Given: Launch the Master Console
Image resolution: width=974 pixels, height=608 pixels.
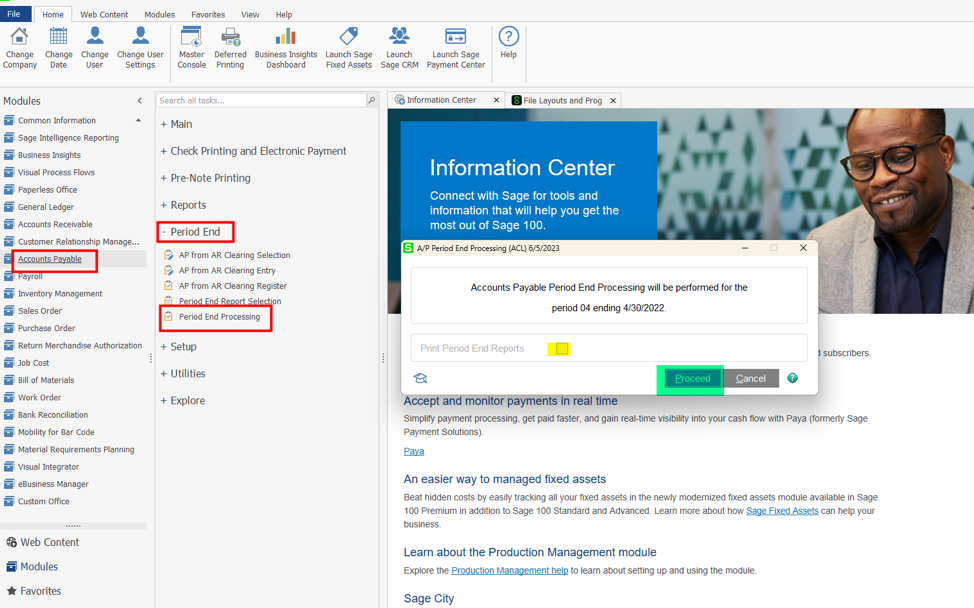Looking at the screenshot, I should click(x=191, y=48).
